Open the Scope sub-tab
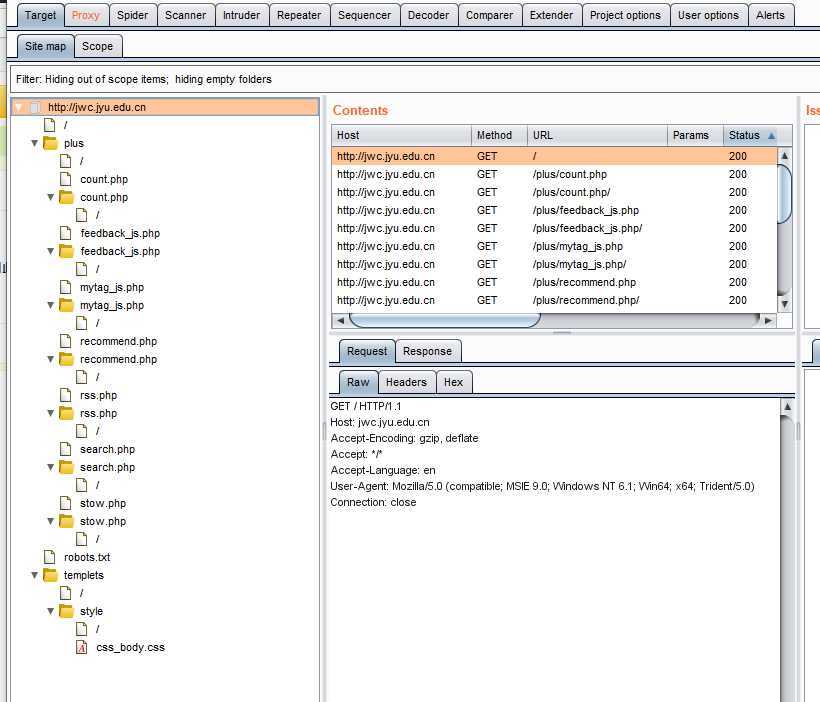The image size is (820, 702). coord(98,46)
